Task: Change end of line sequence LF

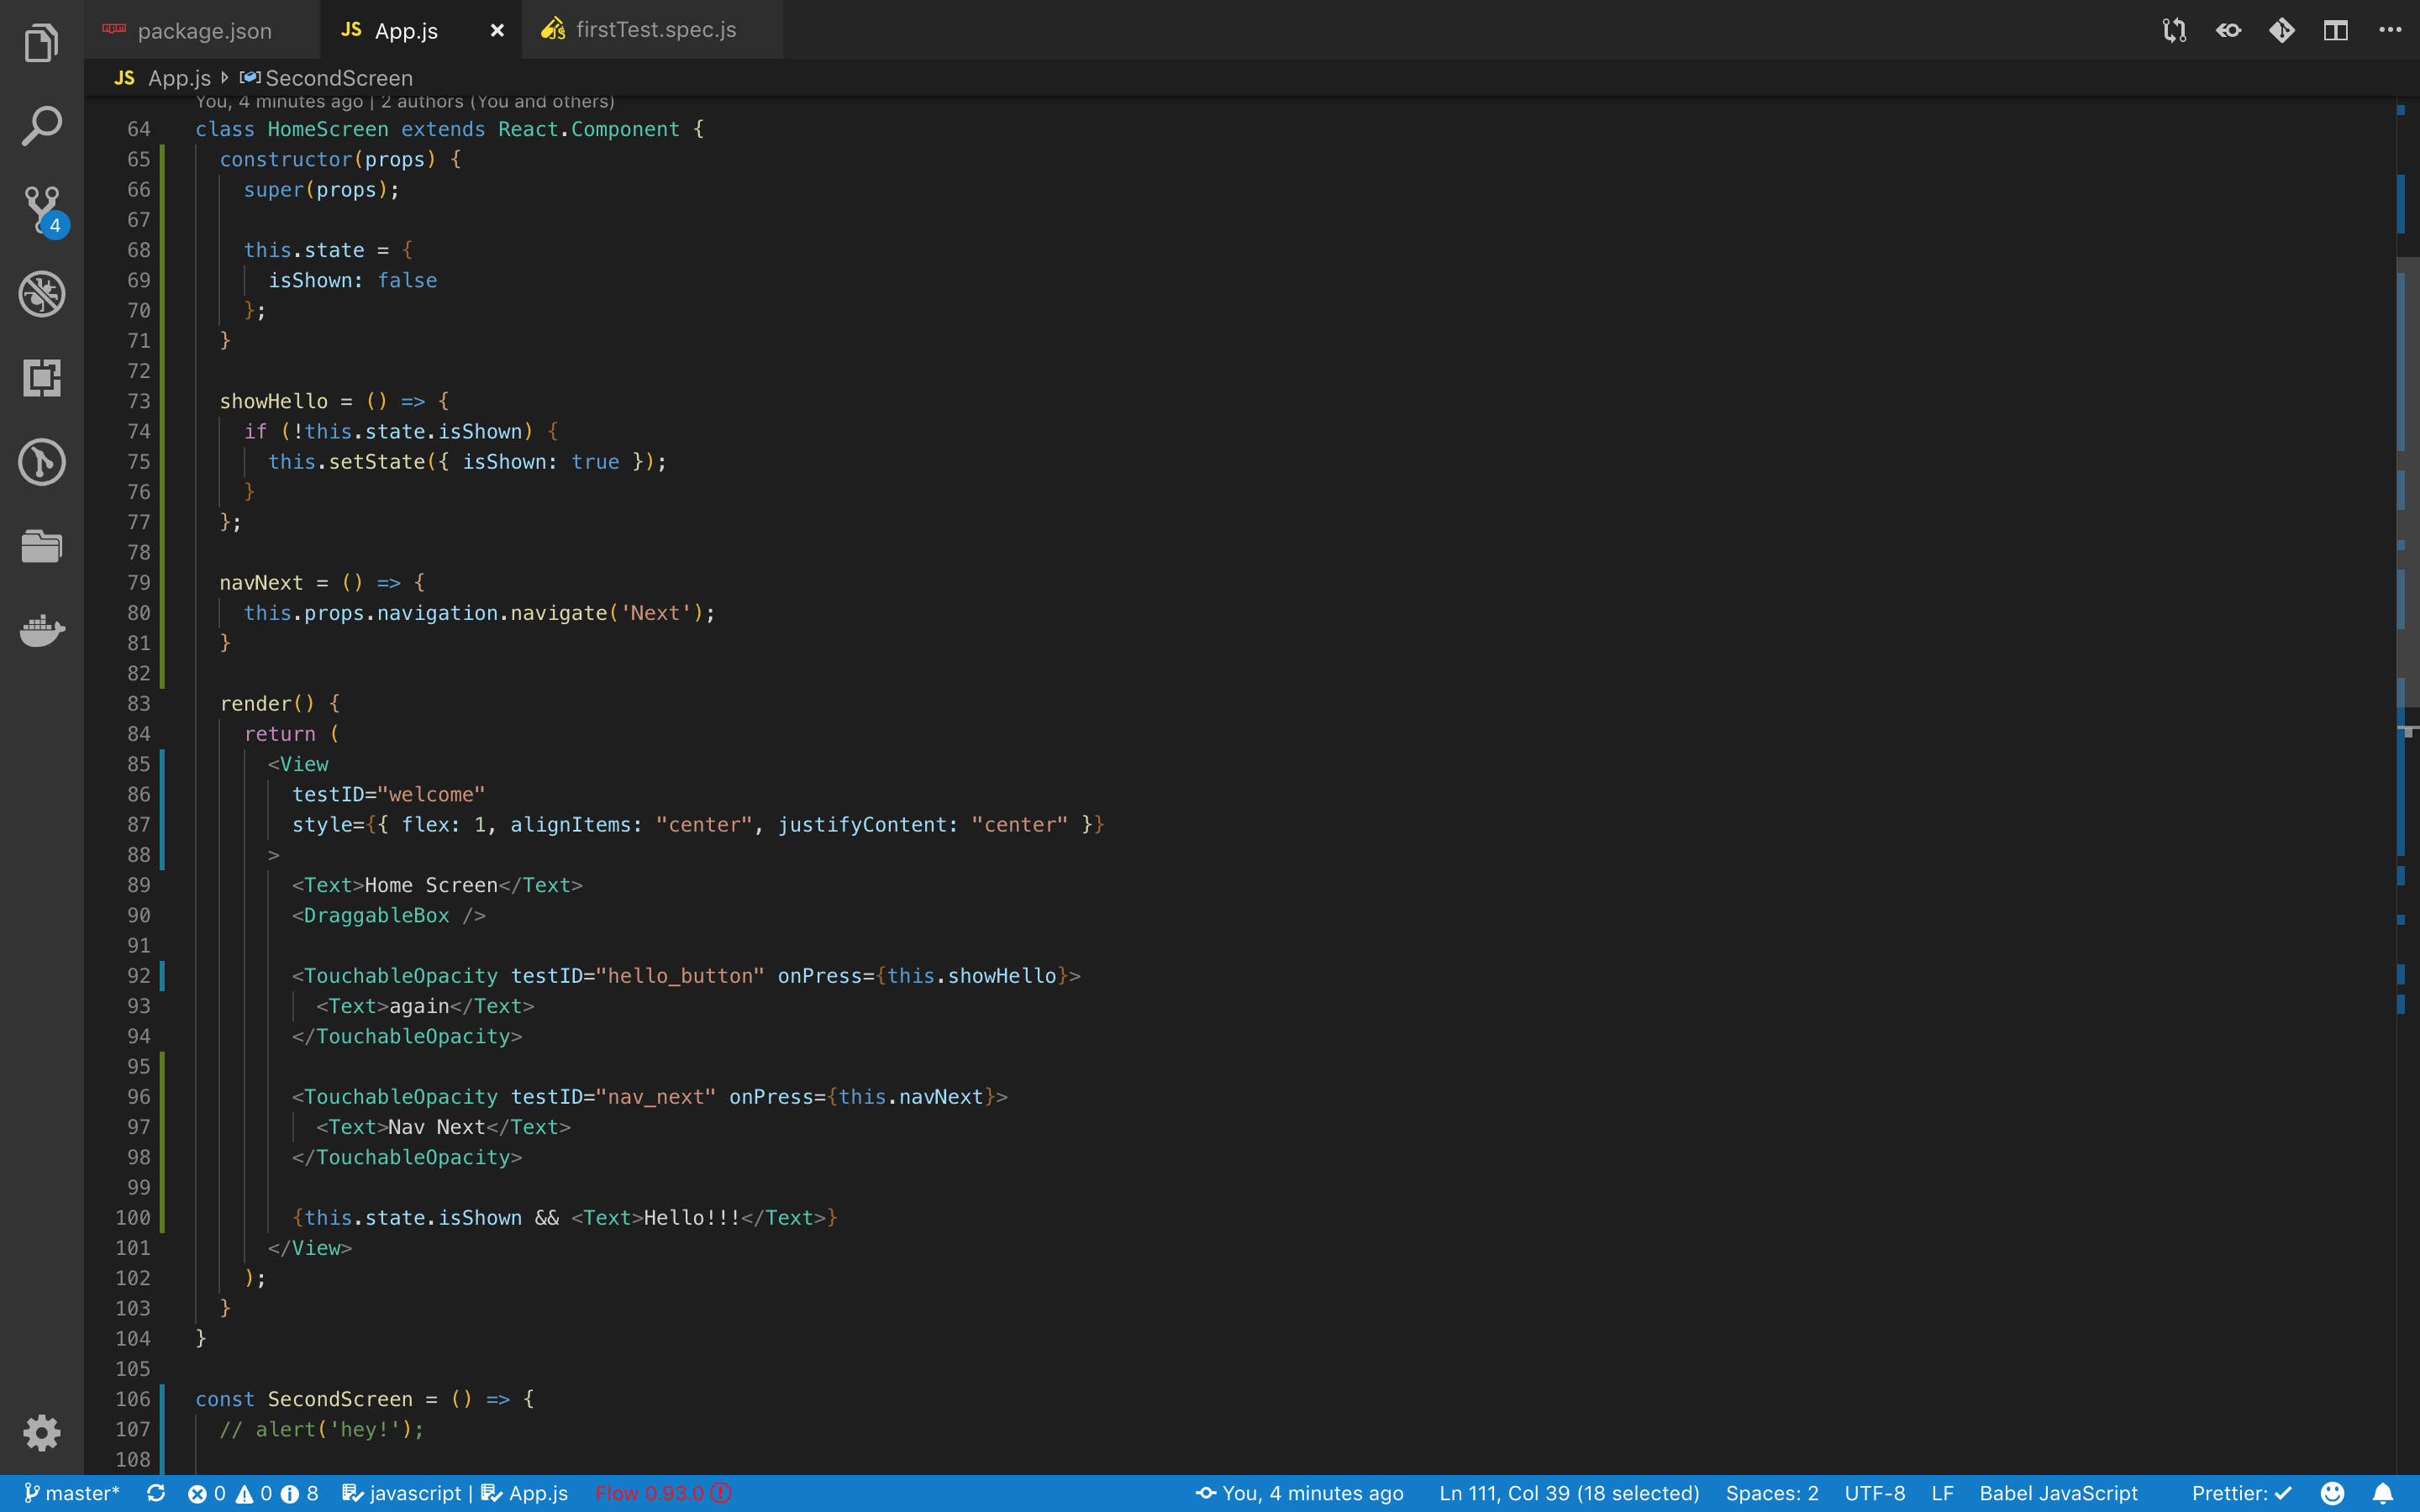Action: [x=1943, y=1493]
